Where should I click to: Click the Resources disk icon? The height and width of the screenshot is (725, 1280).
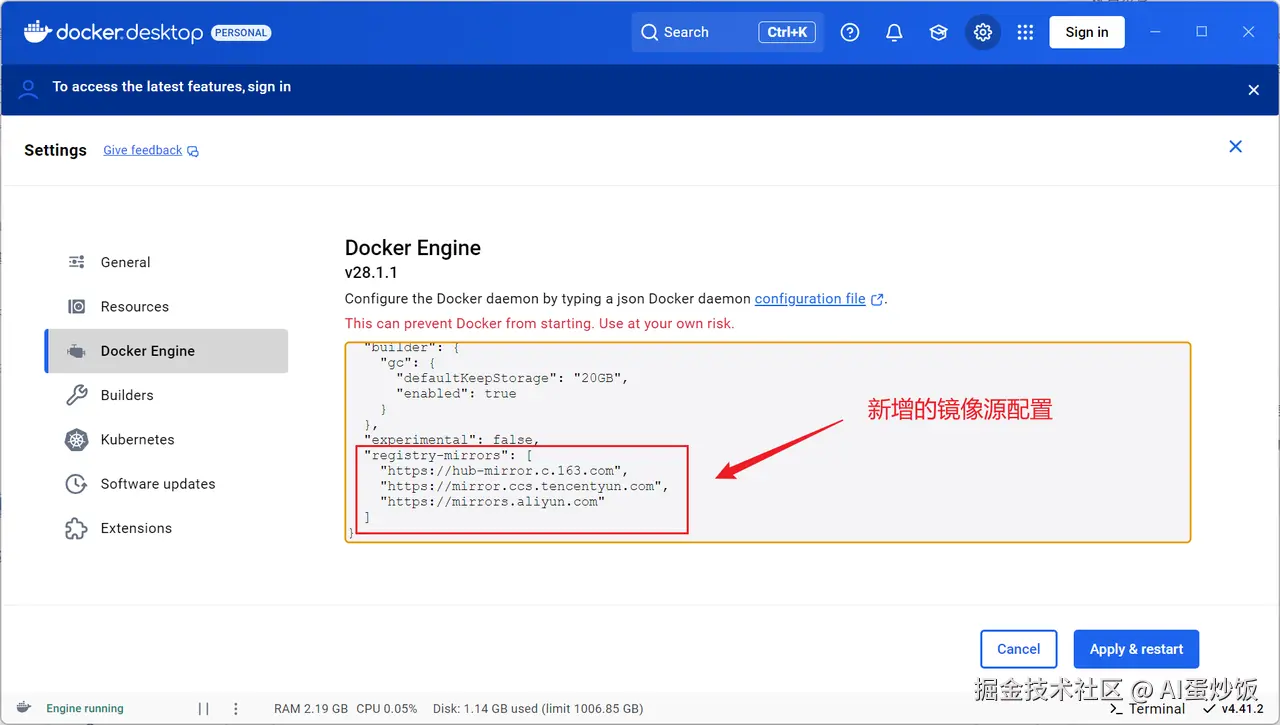click(x=76, y=307)
